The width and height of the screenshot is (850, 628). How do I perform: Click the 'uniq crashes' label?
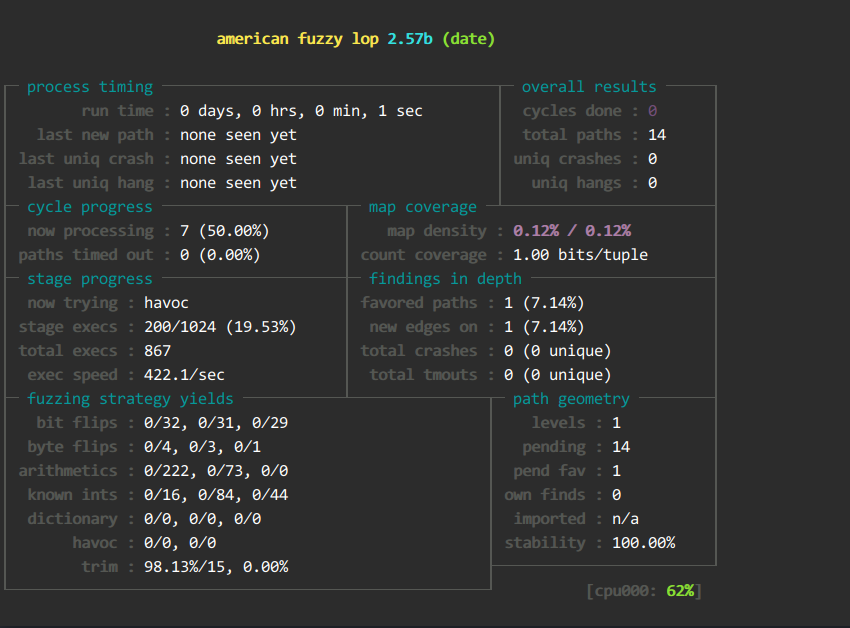coord(567,158)
